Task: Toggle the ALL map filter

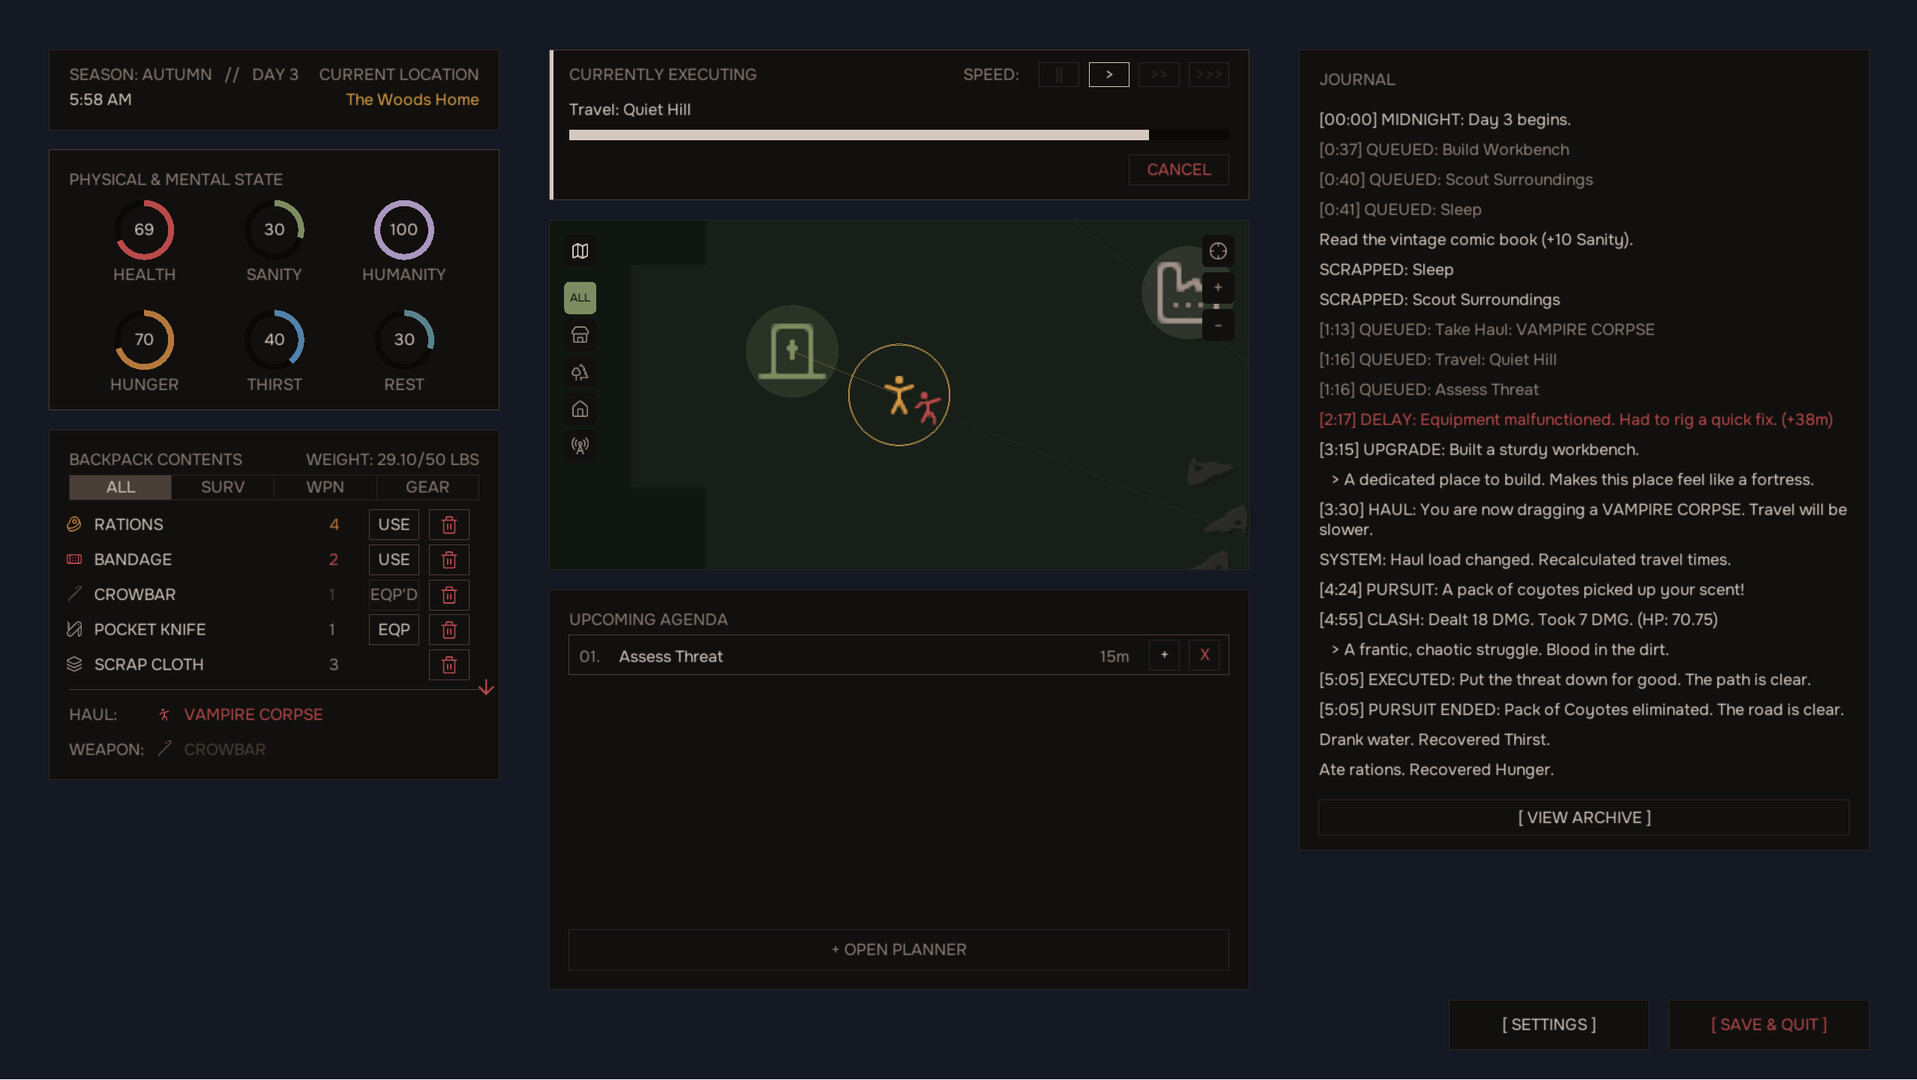Action: click(580, 298)
